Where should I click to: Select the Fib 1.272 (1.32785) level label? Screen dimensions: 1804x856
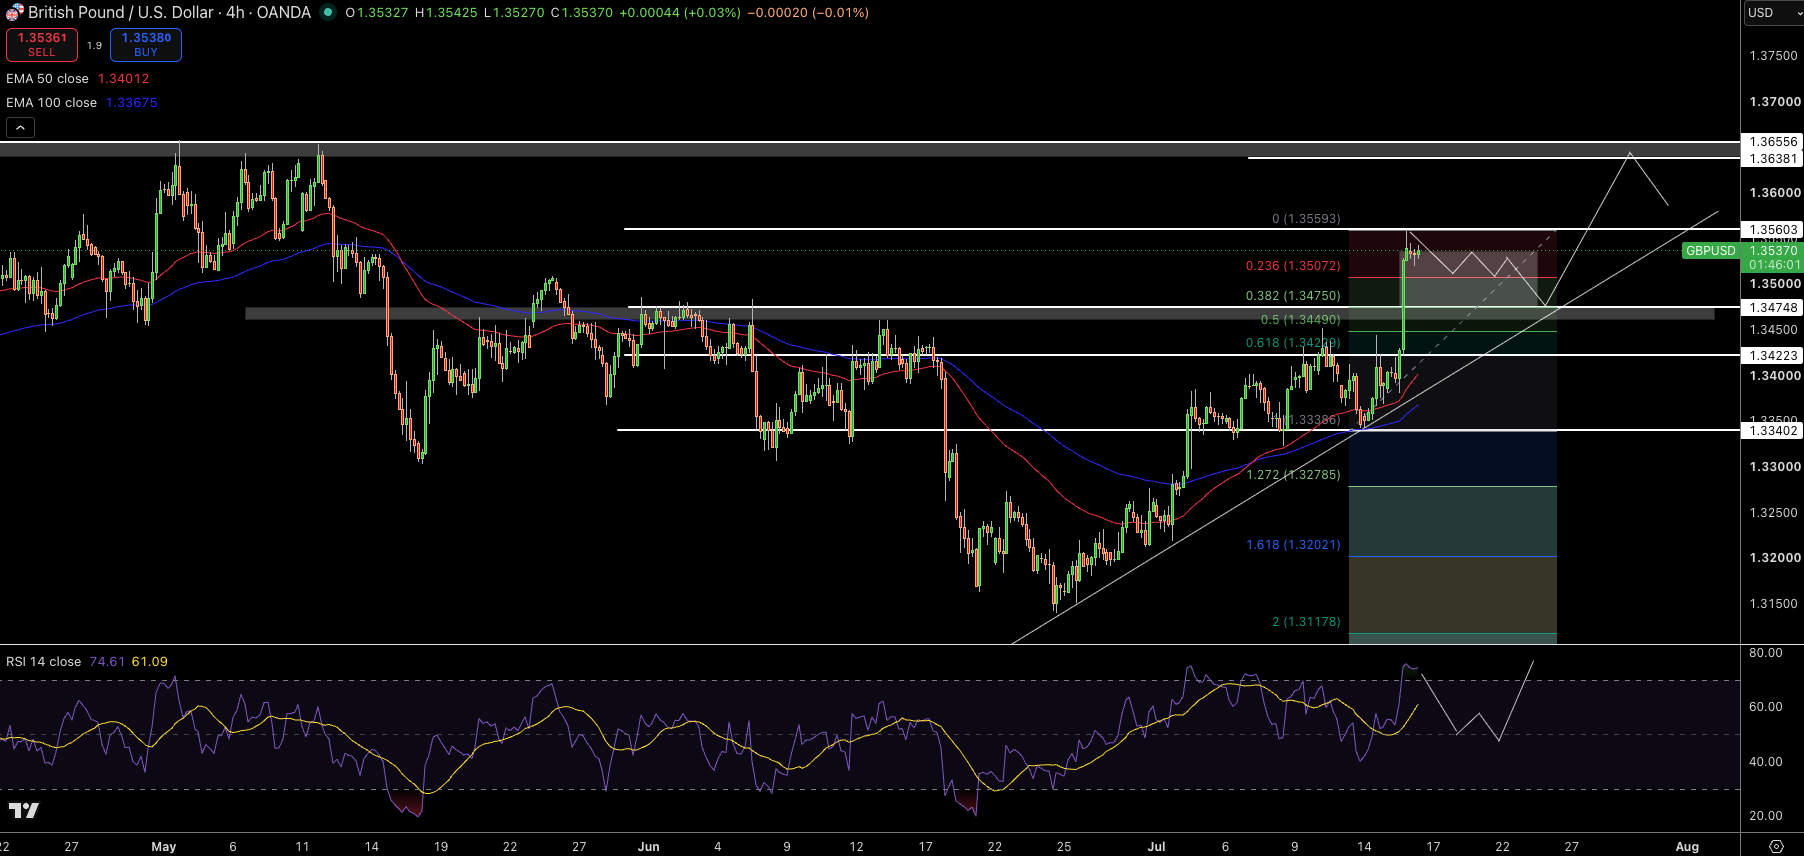[x=1293, y=475]
